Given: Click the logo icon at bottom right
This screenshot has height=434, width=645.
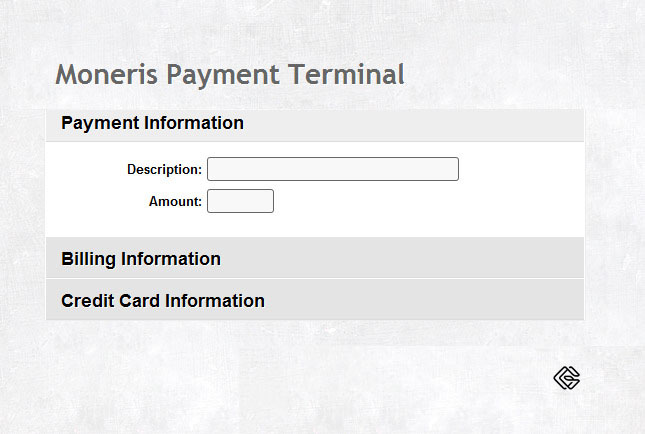Looking at the screenshot, I should [567, 378].
